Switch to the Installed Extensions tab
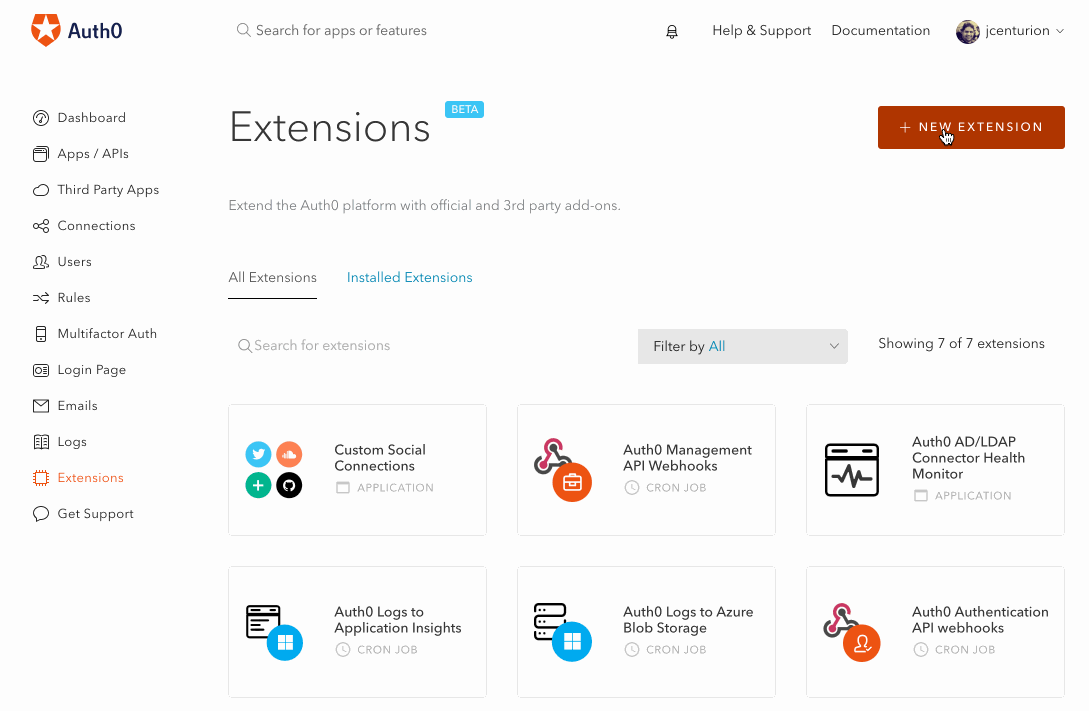This screenshot has width=1089, height=711. click(x=409, y=278)
